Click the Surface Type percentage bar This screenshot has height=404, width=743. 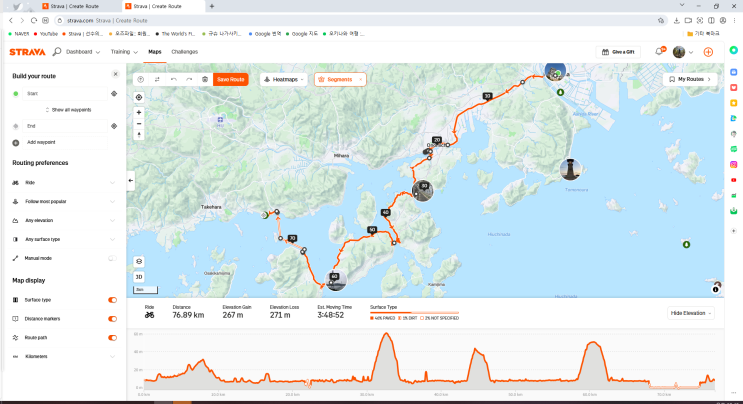(414, 313)
